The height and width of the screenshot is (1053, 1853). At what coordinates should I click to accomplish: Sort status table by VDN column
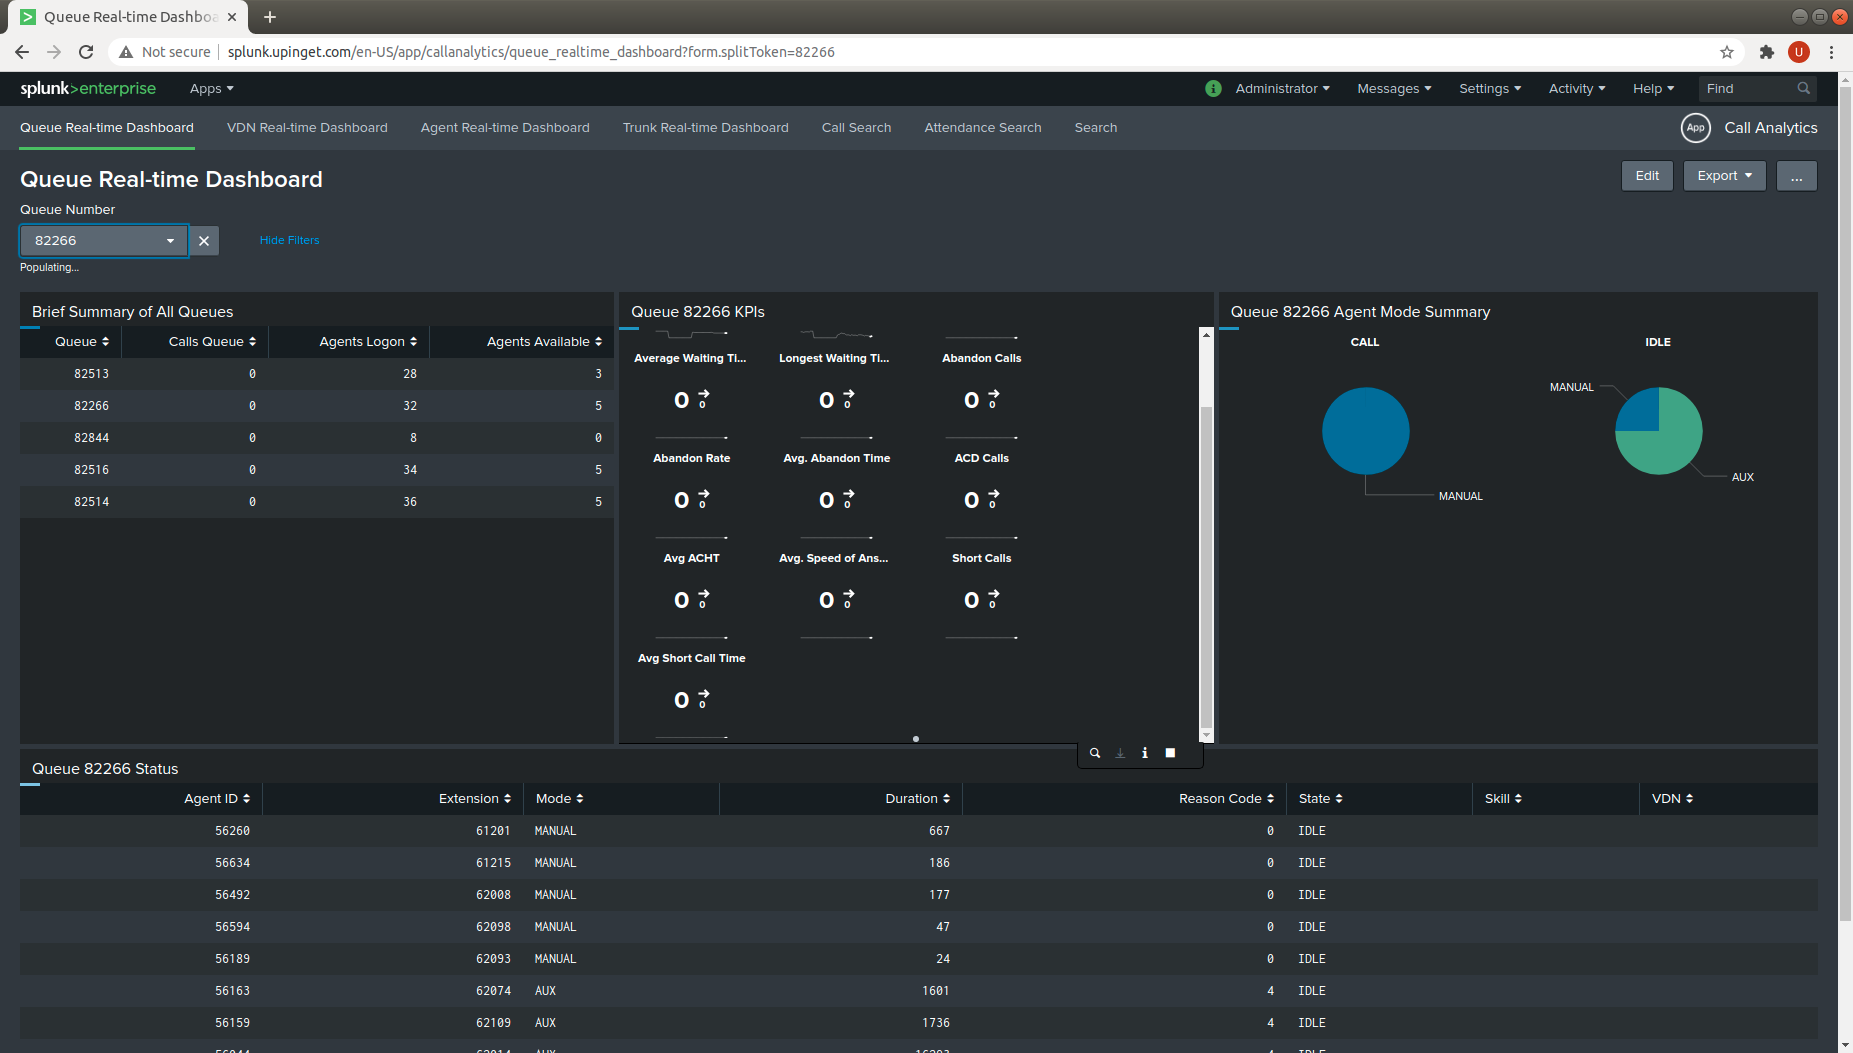1672,798
